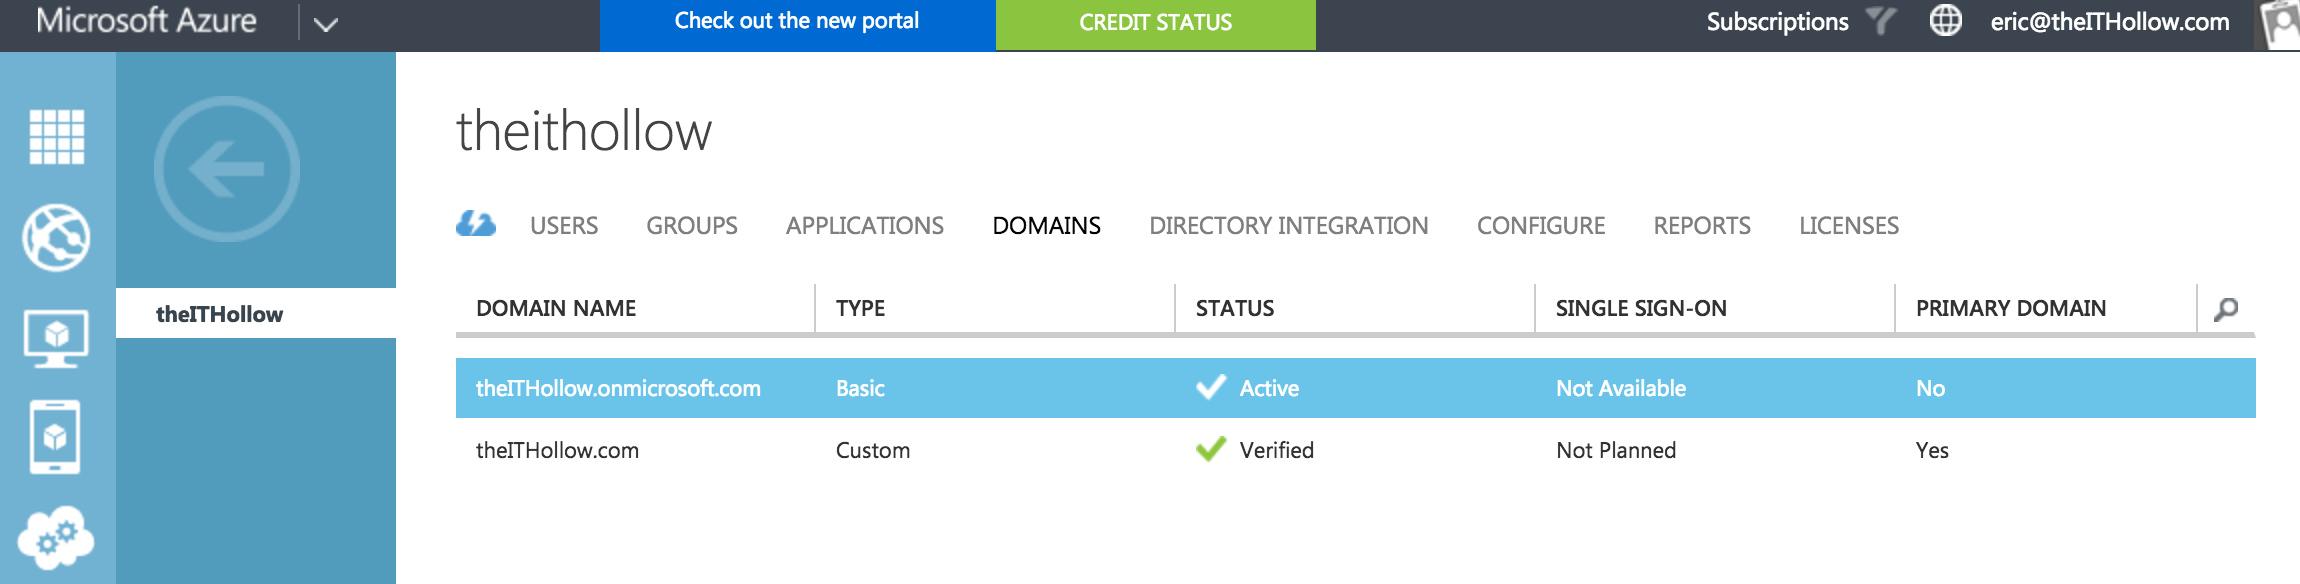The image size is (2300, 584).
Task: Open the language globe icon
Action: [1945, 21]
